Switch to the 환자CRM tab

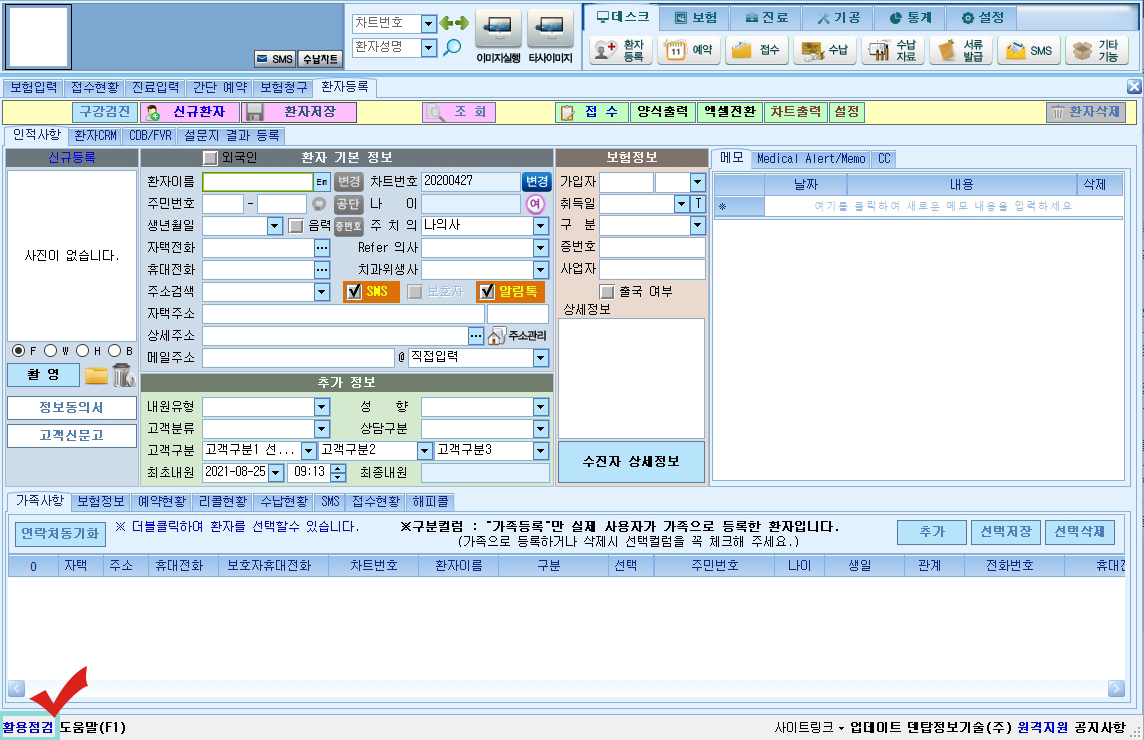pos(96,136)
